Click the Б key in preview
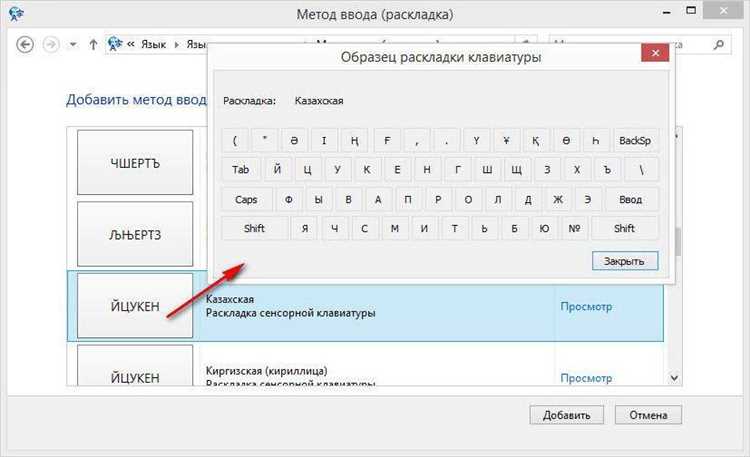This screenshot has height=457, width=750. (514, 228)
